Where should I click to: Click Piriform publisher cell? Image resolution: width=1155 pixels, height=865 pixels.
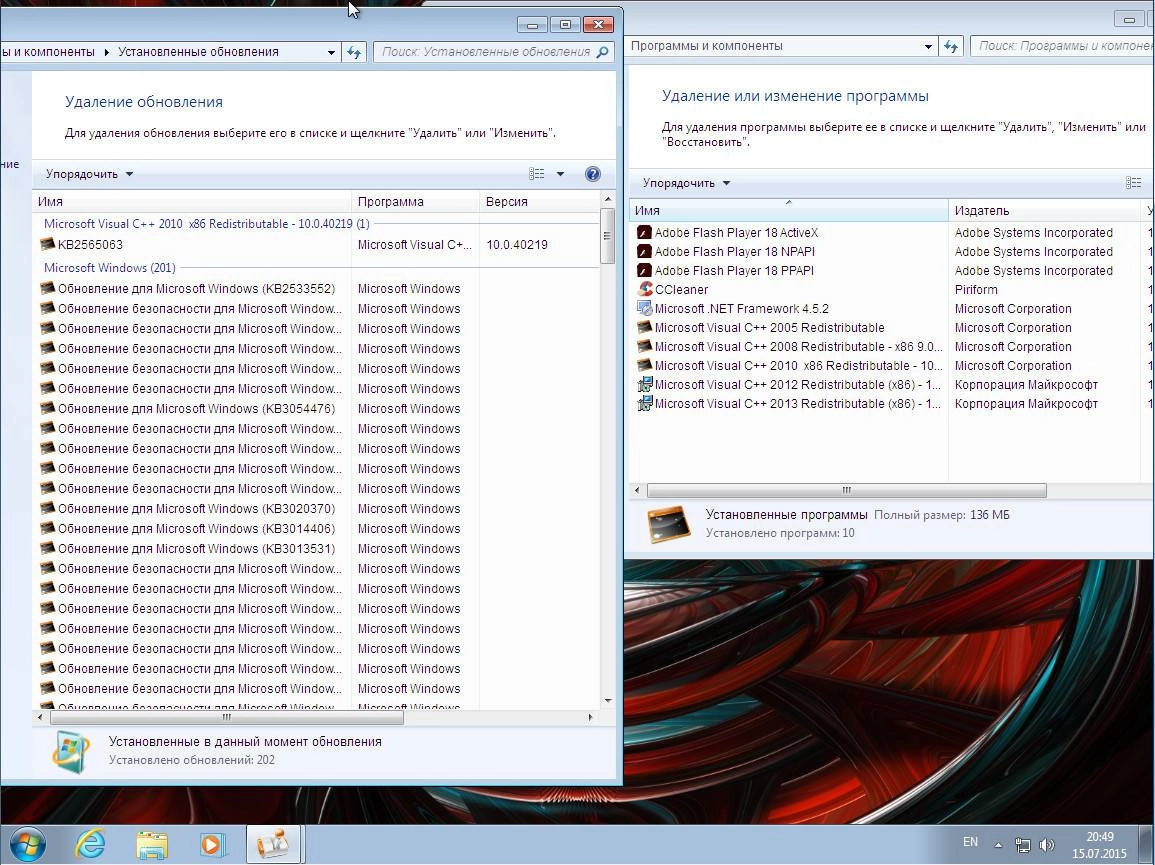[976, 290]
